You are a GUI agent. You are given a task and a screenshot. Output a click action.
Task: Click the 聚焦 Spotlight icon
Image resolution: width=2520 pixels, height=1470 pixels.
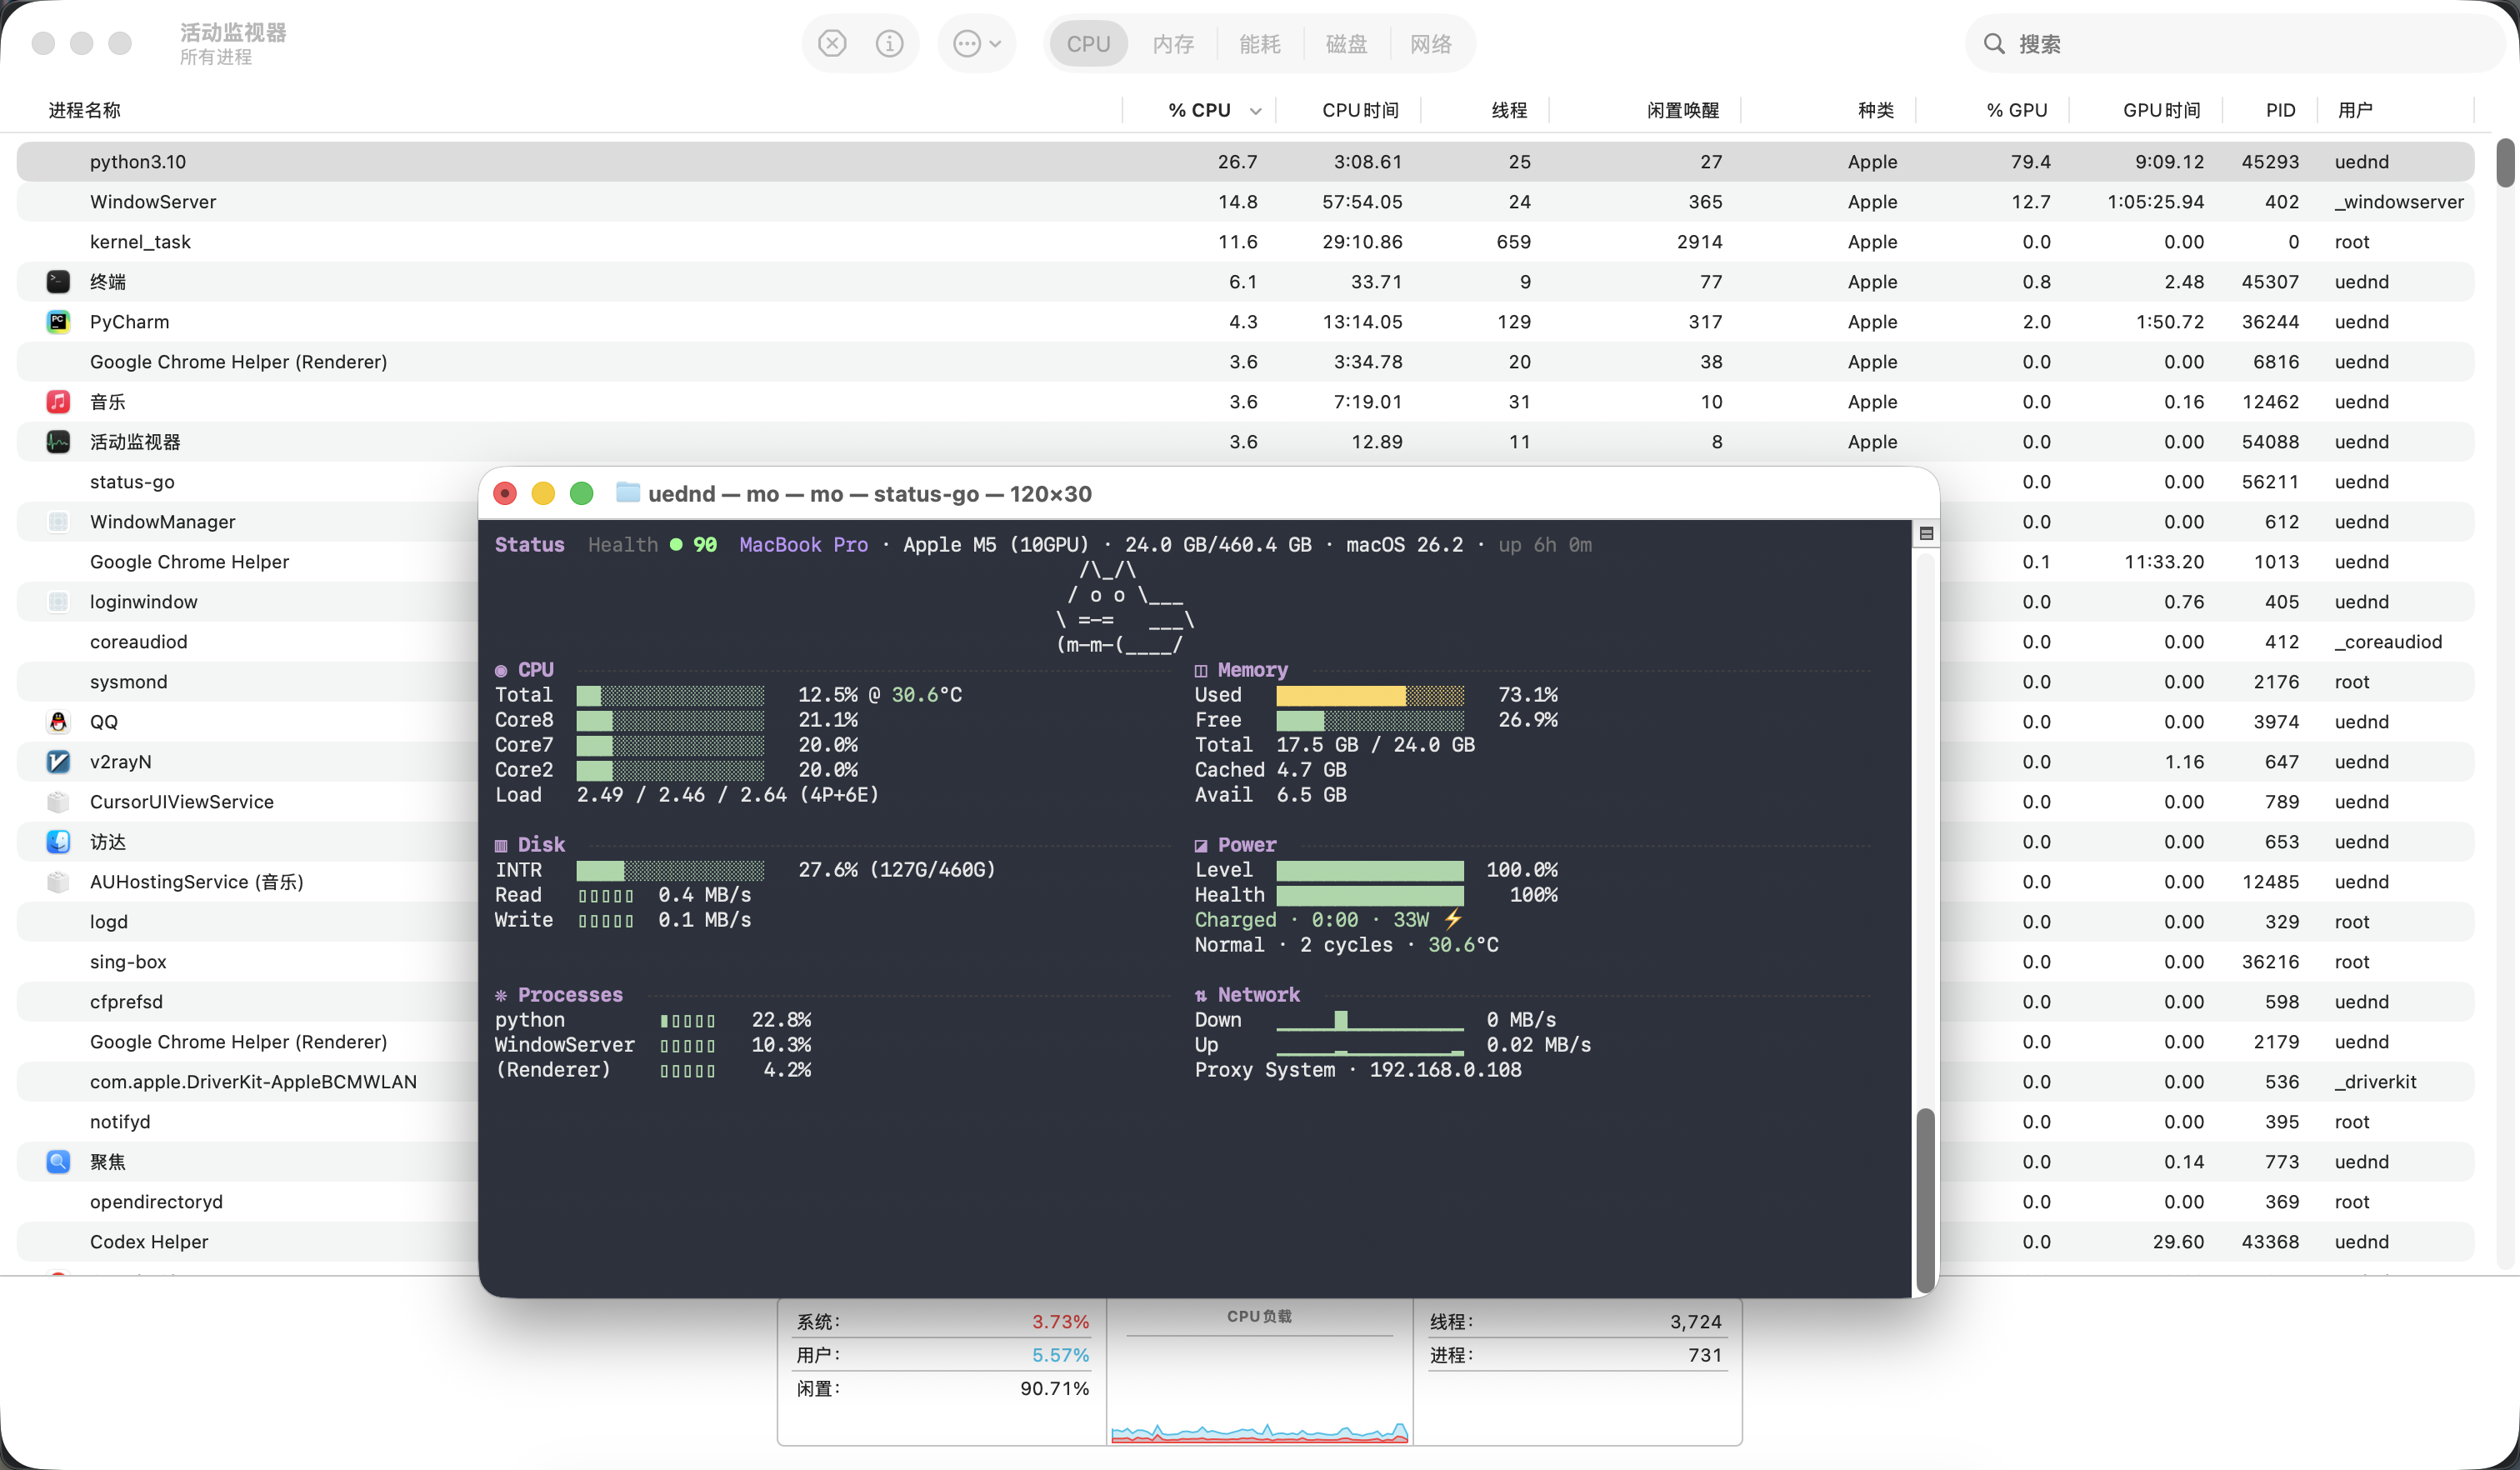click(x=58, y=1162)
